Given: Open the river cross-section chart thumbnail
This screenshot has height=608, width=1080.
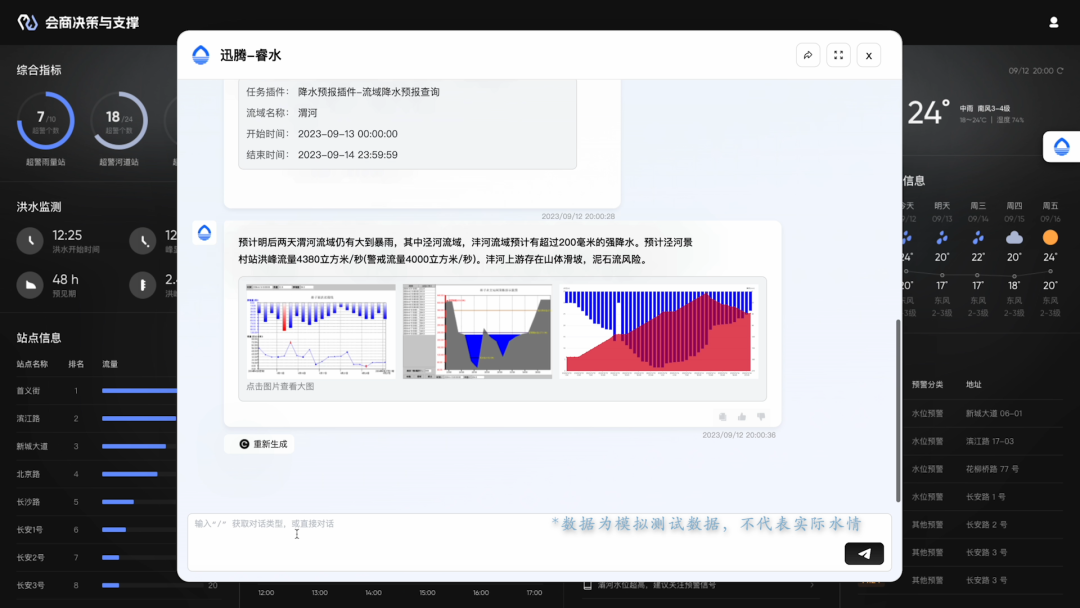Looking at the screenshot, I should coord(477,331).
